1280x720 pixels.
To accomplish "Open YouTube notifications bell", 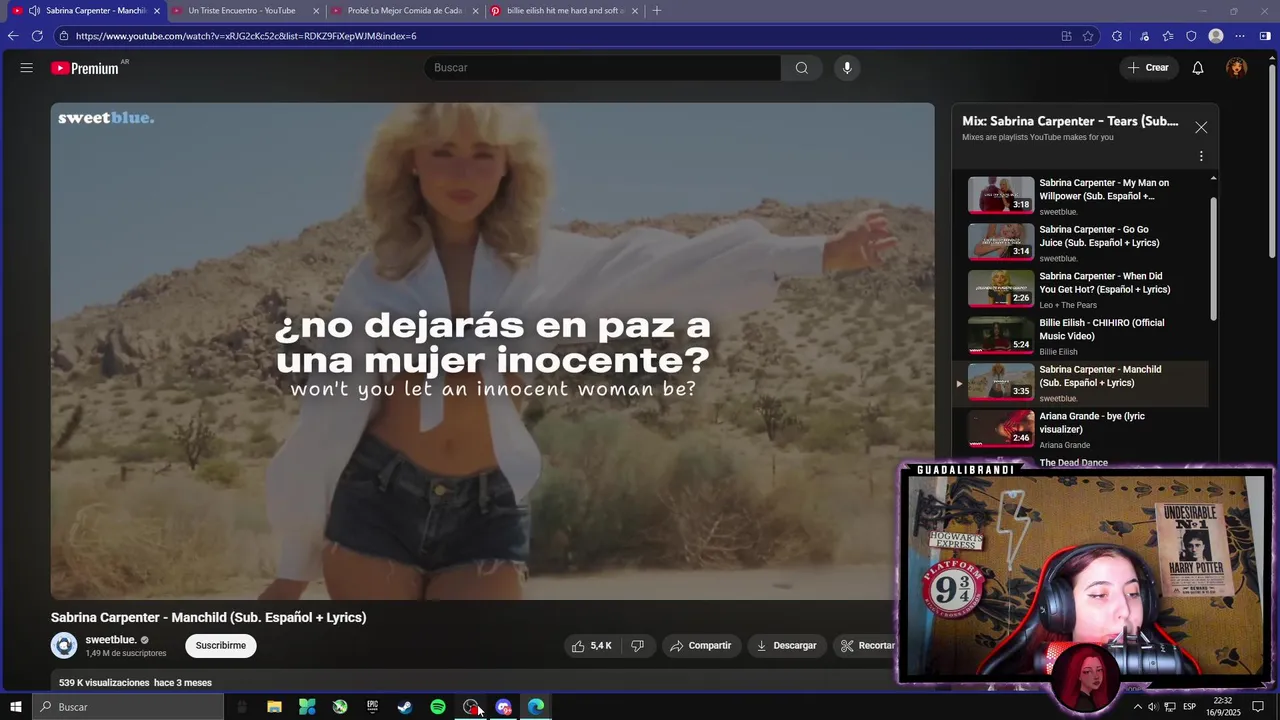I will point(1198,68).
